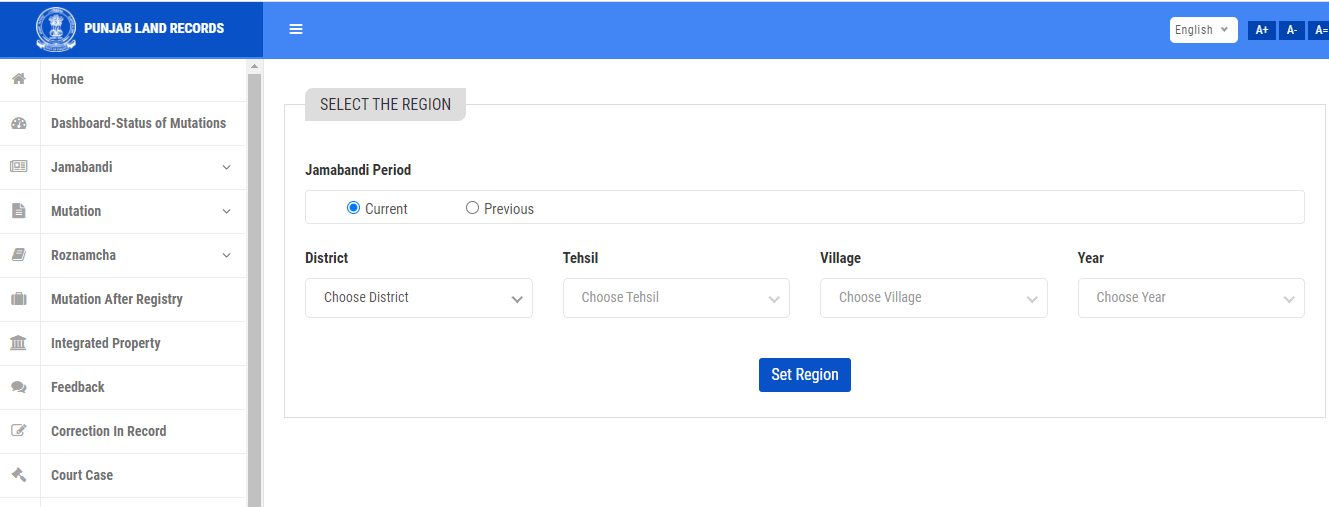The image size is (1329, 507).
Task: Click the Jamabandi menu label
Action: click(82, 167)
